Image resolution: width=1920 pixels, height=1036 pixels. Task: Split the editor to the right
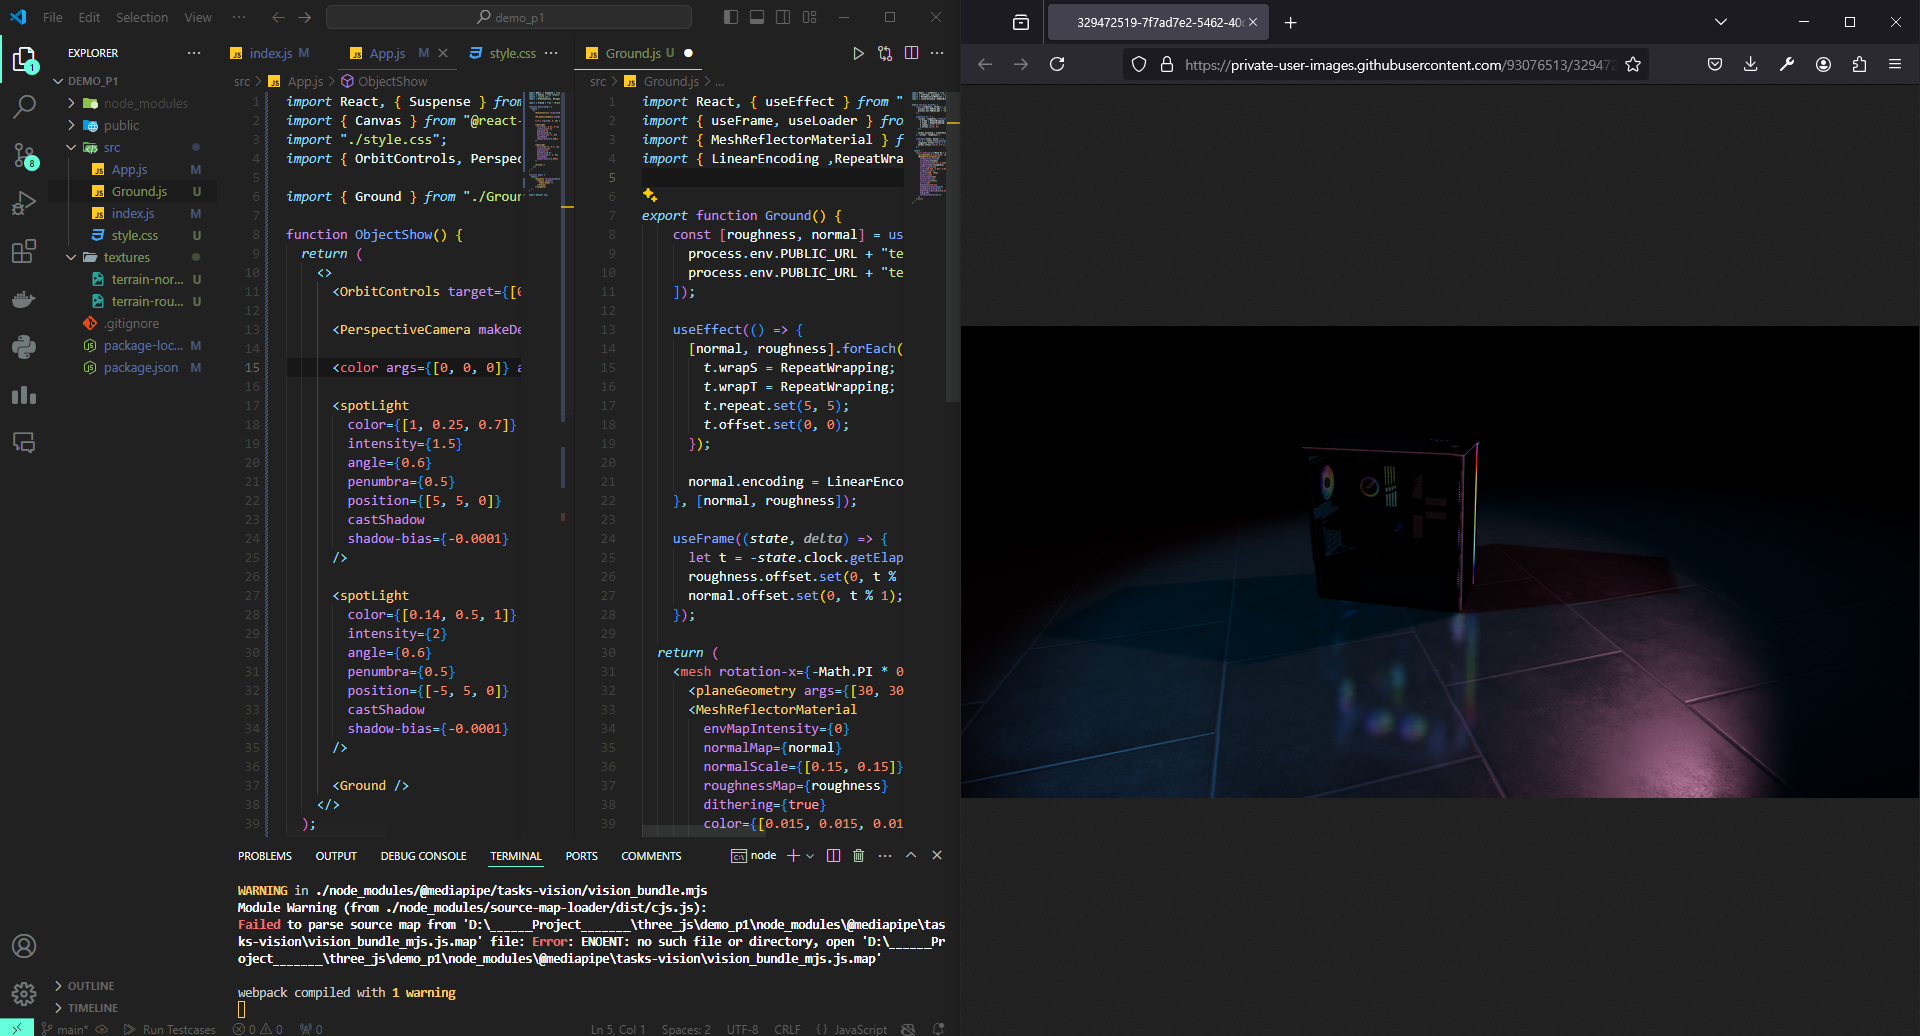click(911, 53)
